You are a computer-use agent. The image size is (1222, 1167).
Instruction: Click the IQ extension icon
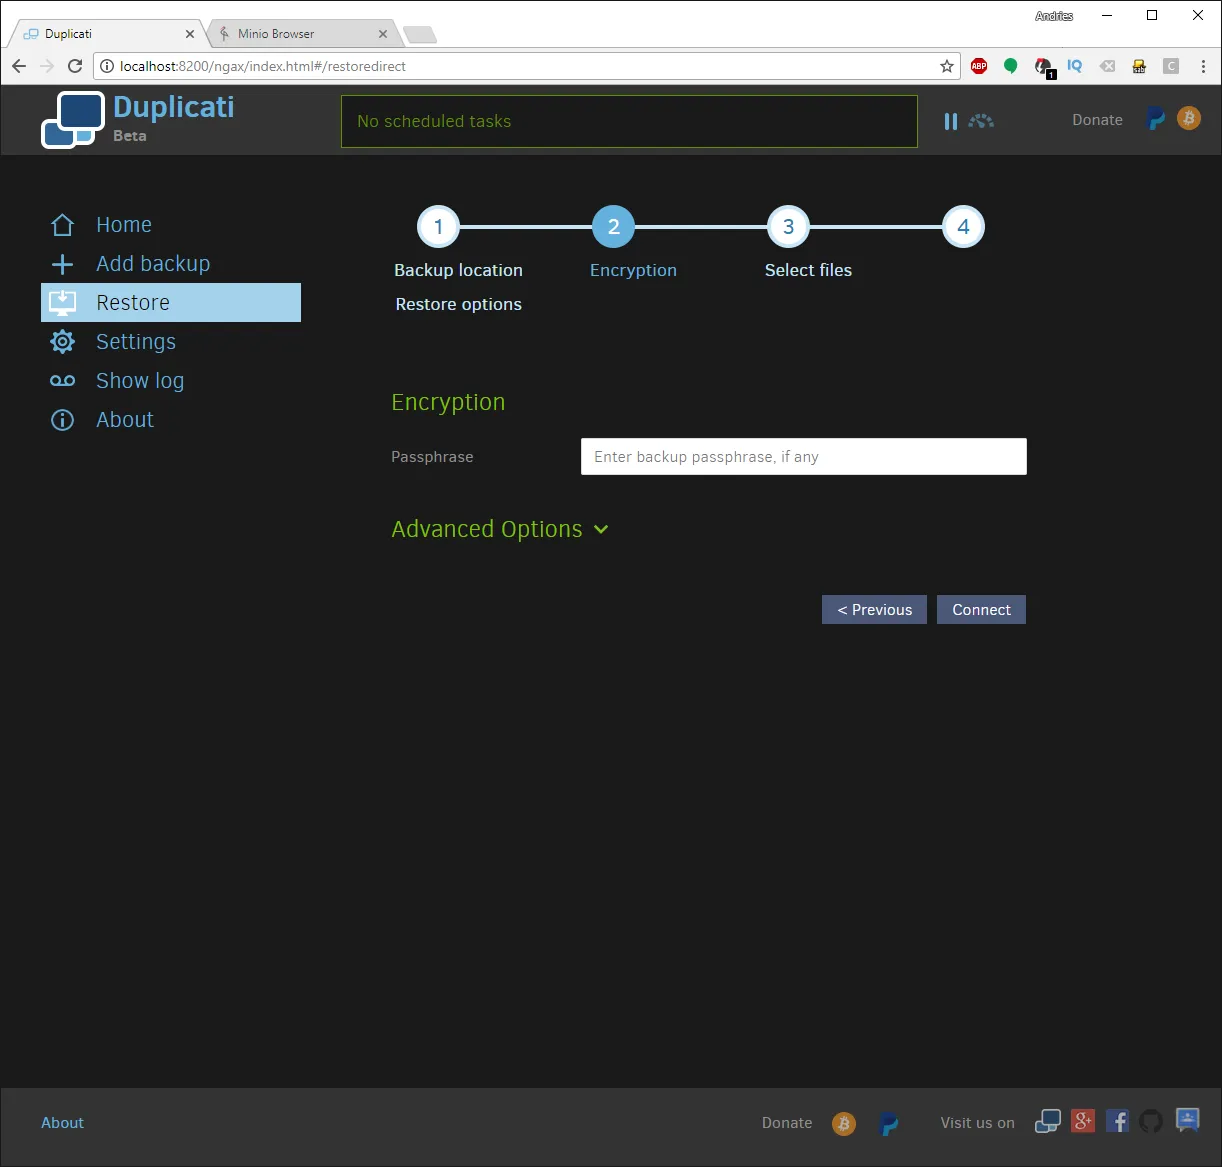[x=1075, y=66]
